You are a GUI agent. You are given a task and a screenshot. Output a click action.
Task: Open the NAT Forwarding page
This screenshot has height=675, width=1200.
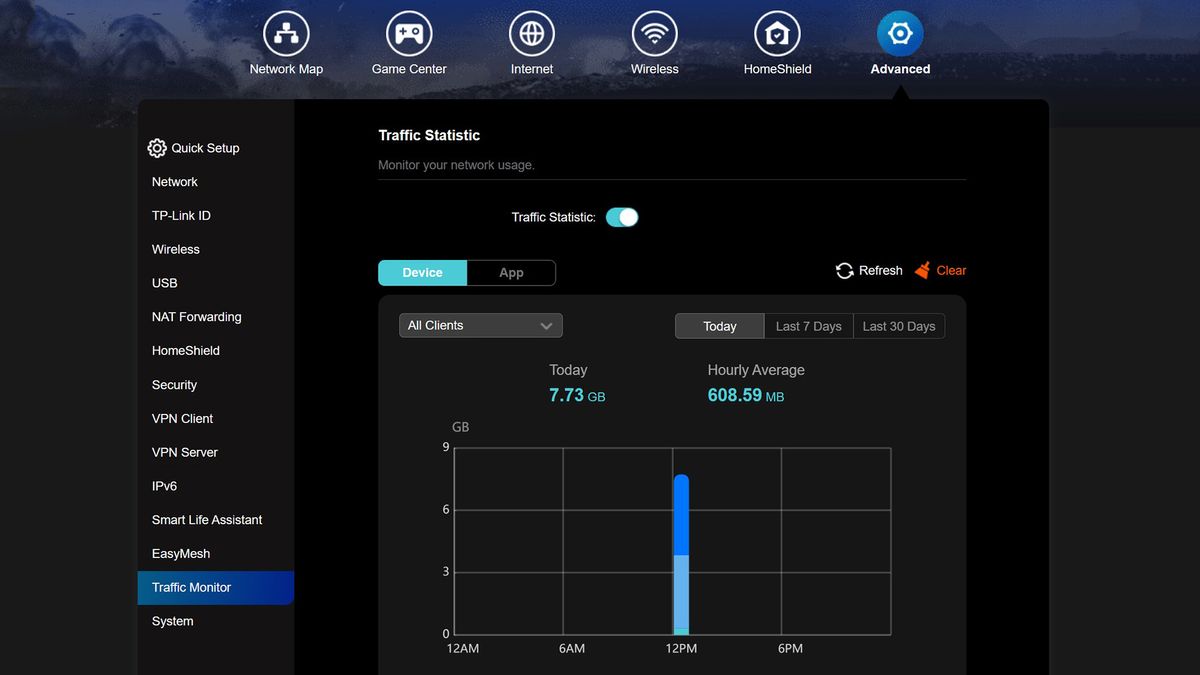(x=196, y=316)
